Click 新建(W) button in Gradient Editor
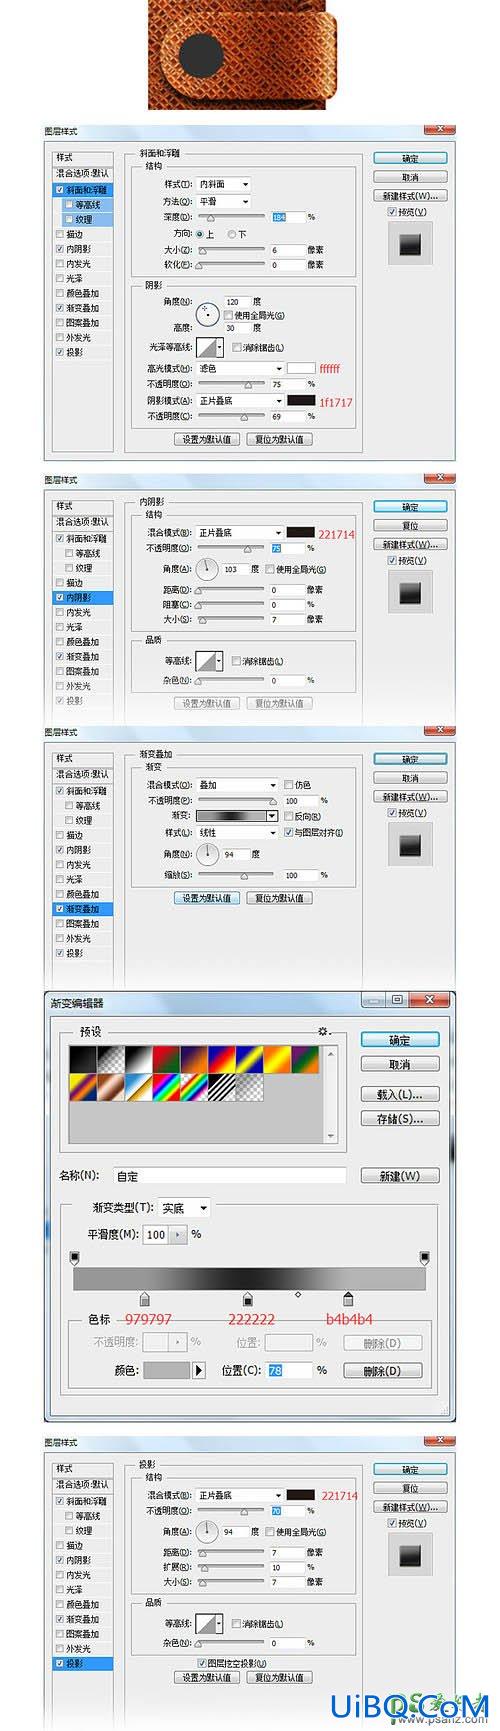Image resolution: width=500 pixels, height=1731 pixels. (400, 1176)
